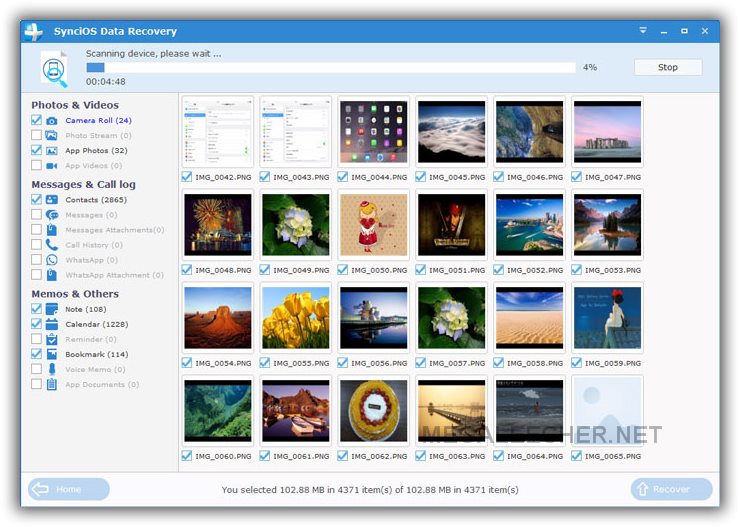This screenshot has height=527, width=740.
Task: Click the Stop scanning button
Action: point(668,67)
